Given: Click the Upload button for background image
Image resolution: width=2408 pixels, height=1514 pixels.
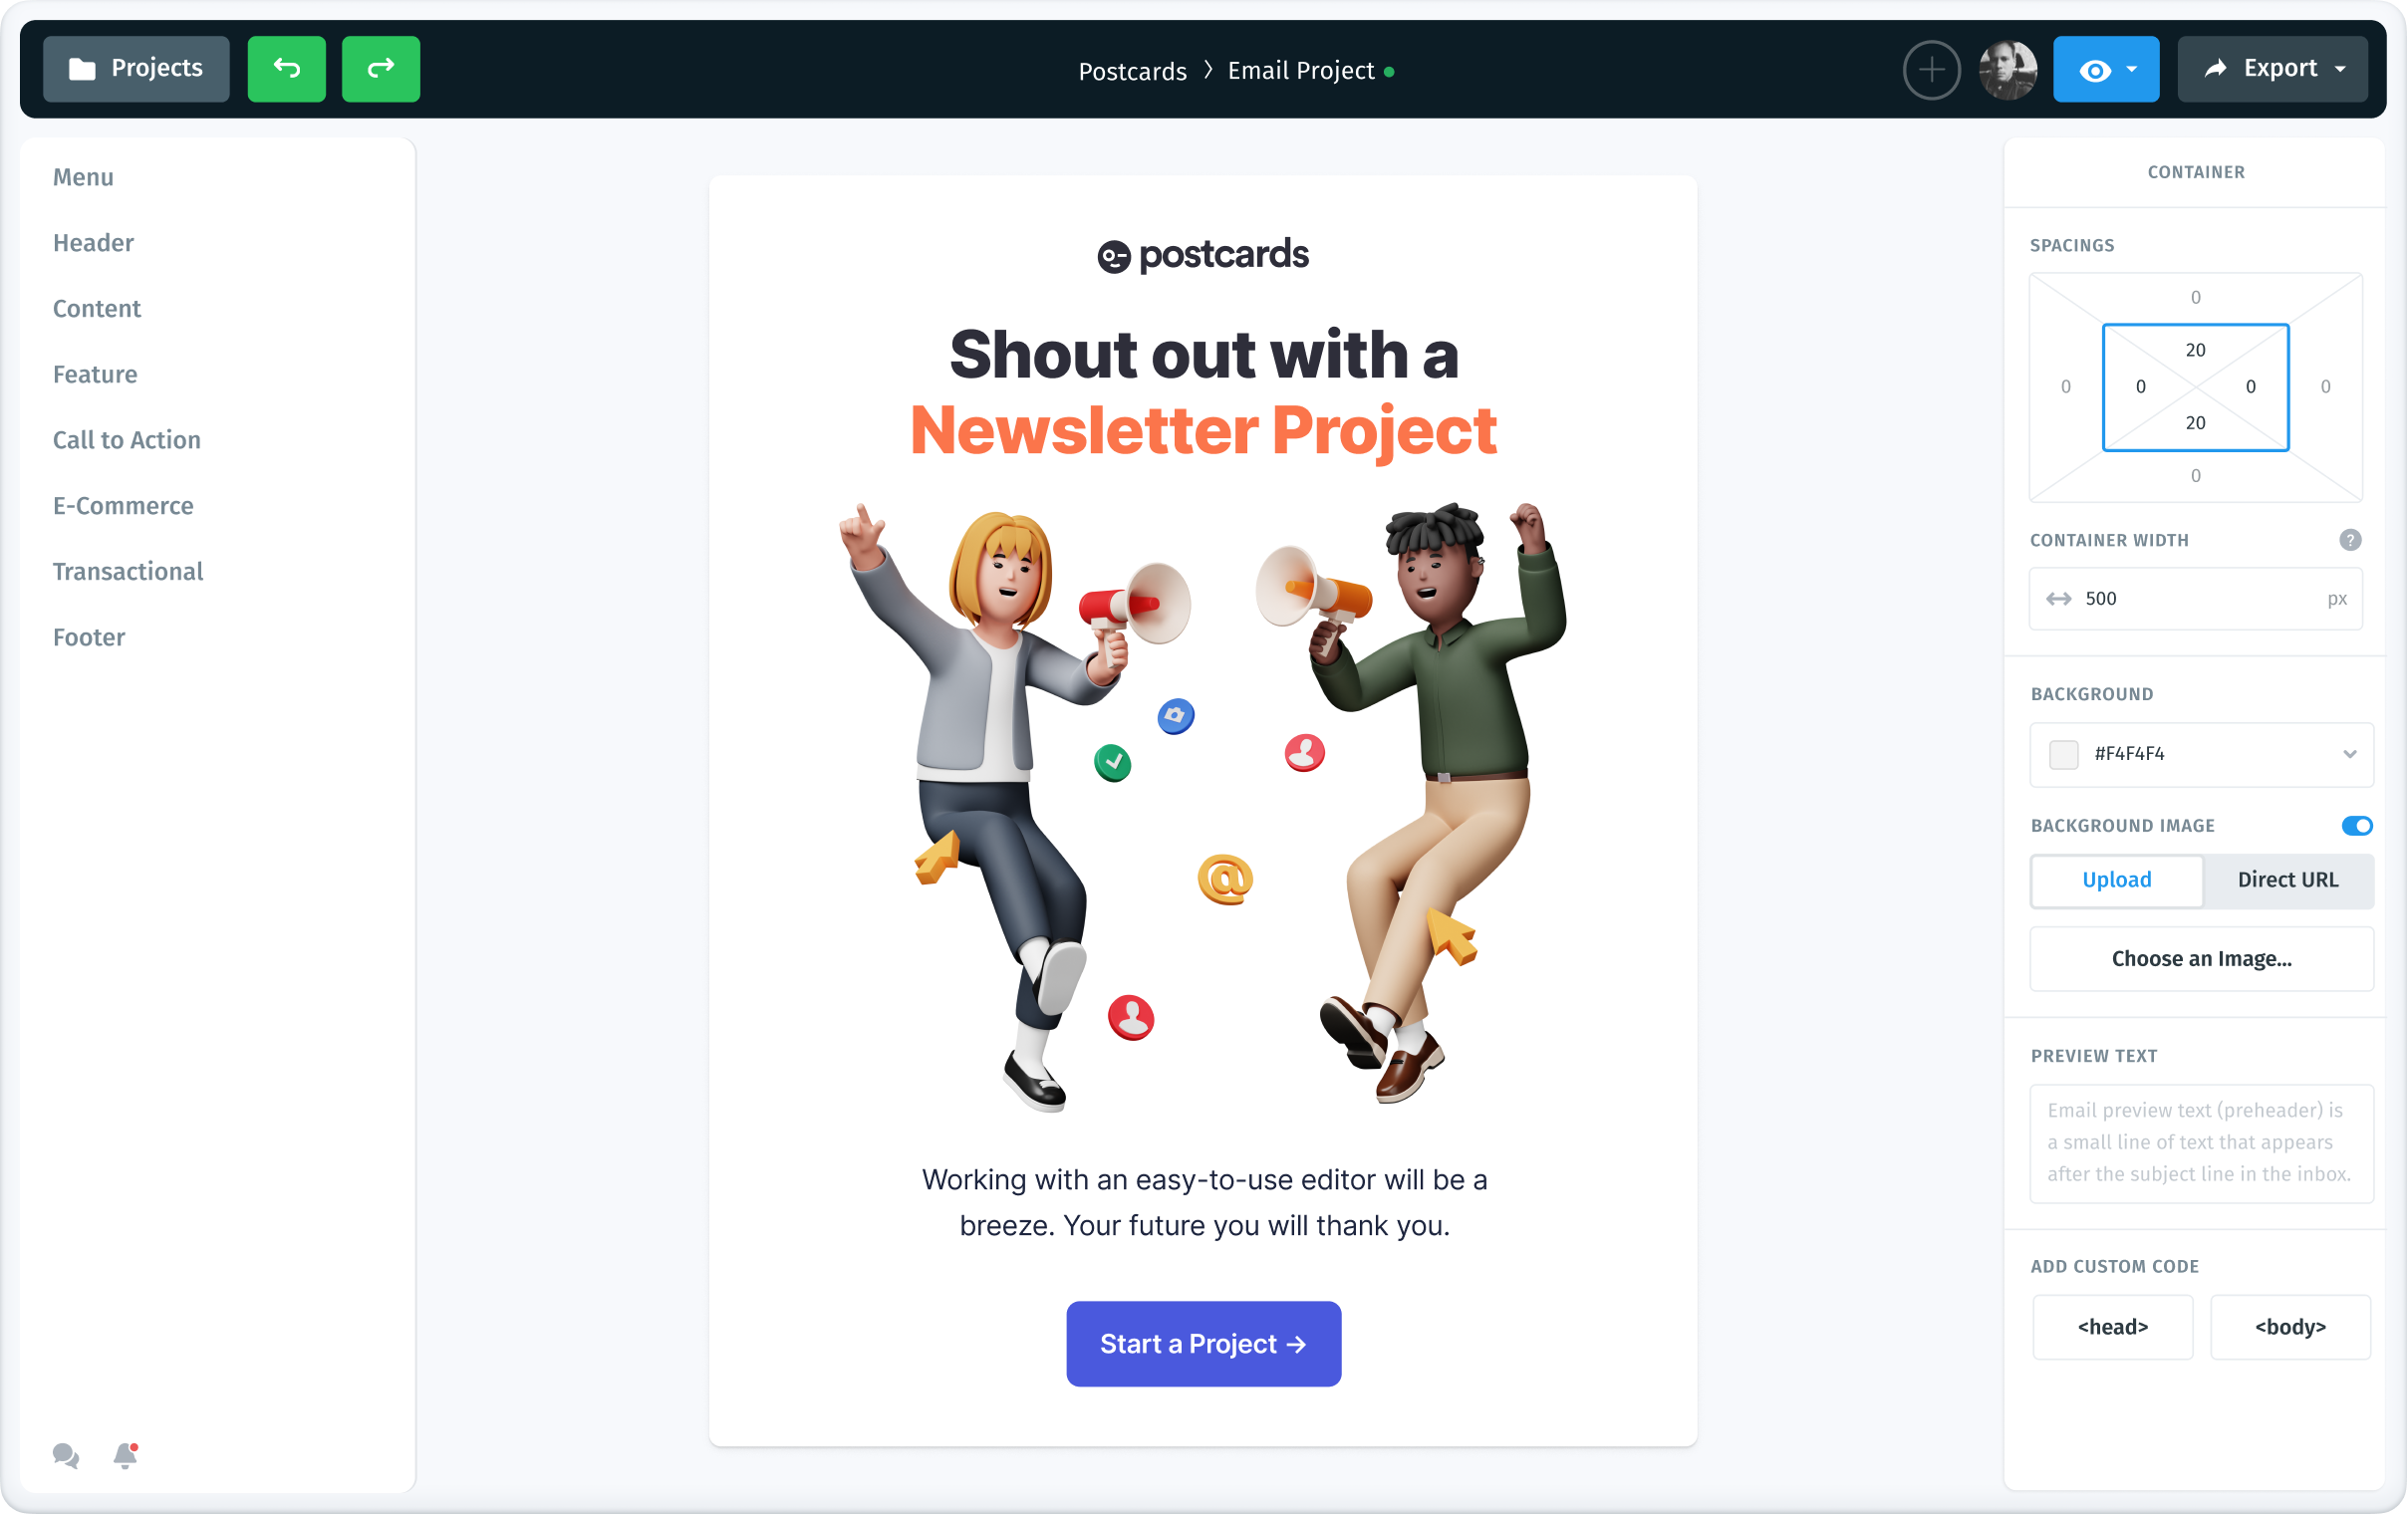Looking at the screenshot, I should point(2115,880).
